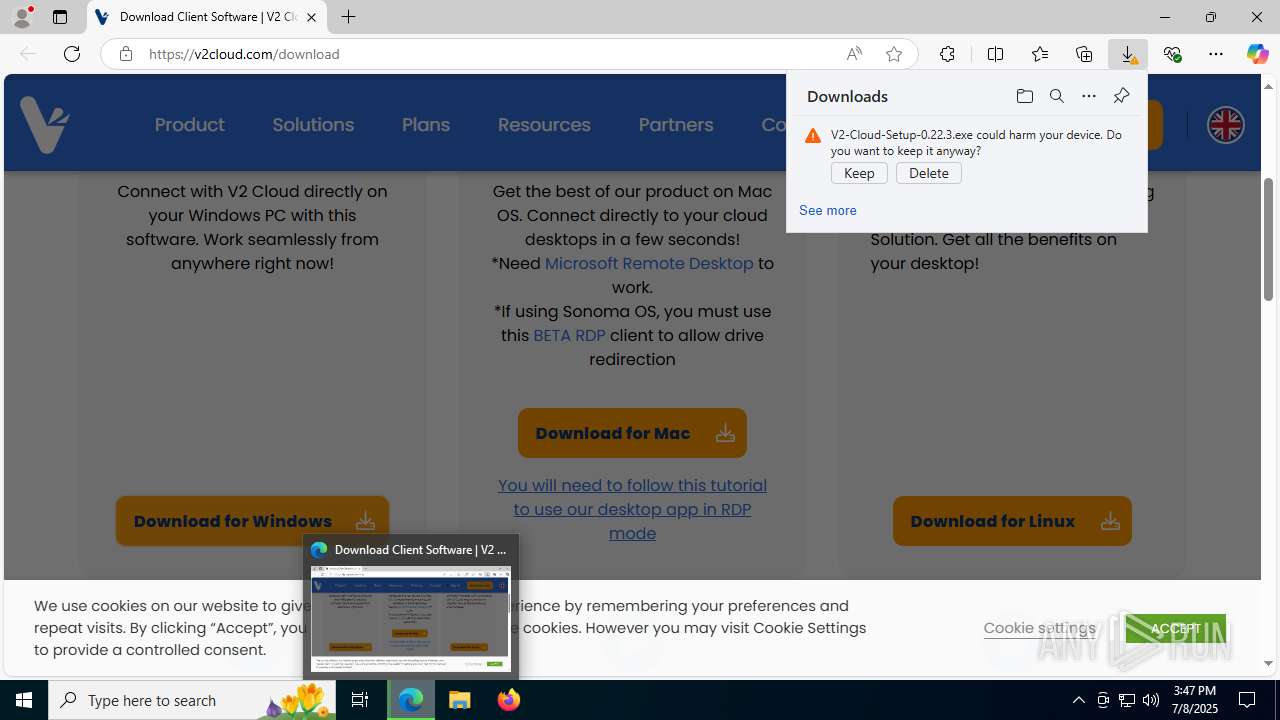Viewport: 1280px width, 720px height.
Task: Open Task View on taskbar
Action: tap(360, 700)
